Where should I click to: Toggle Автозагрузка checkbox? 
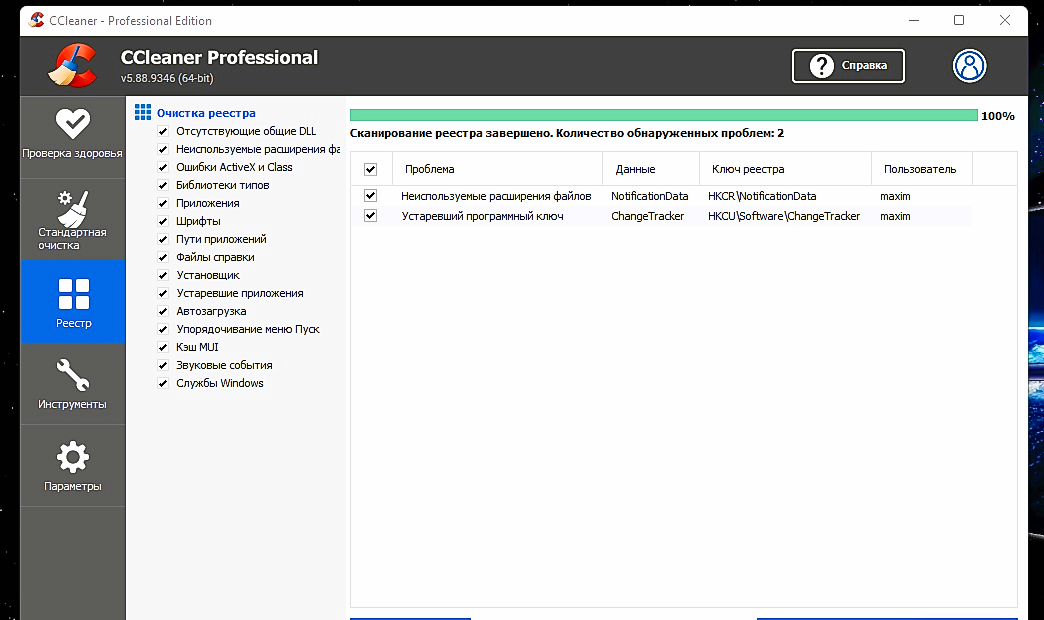162,311
